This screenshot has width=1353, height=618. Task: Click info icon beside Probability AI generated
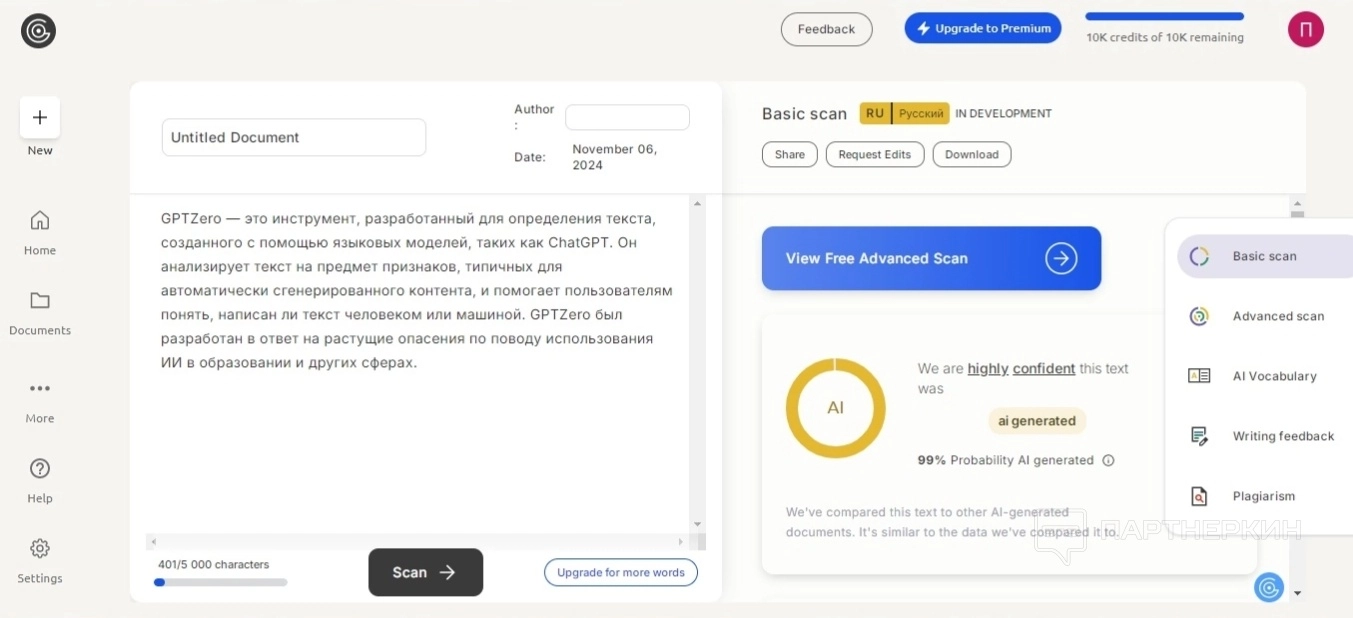pyautogui.click(x=1108, y=461)
